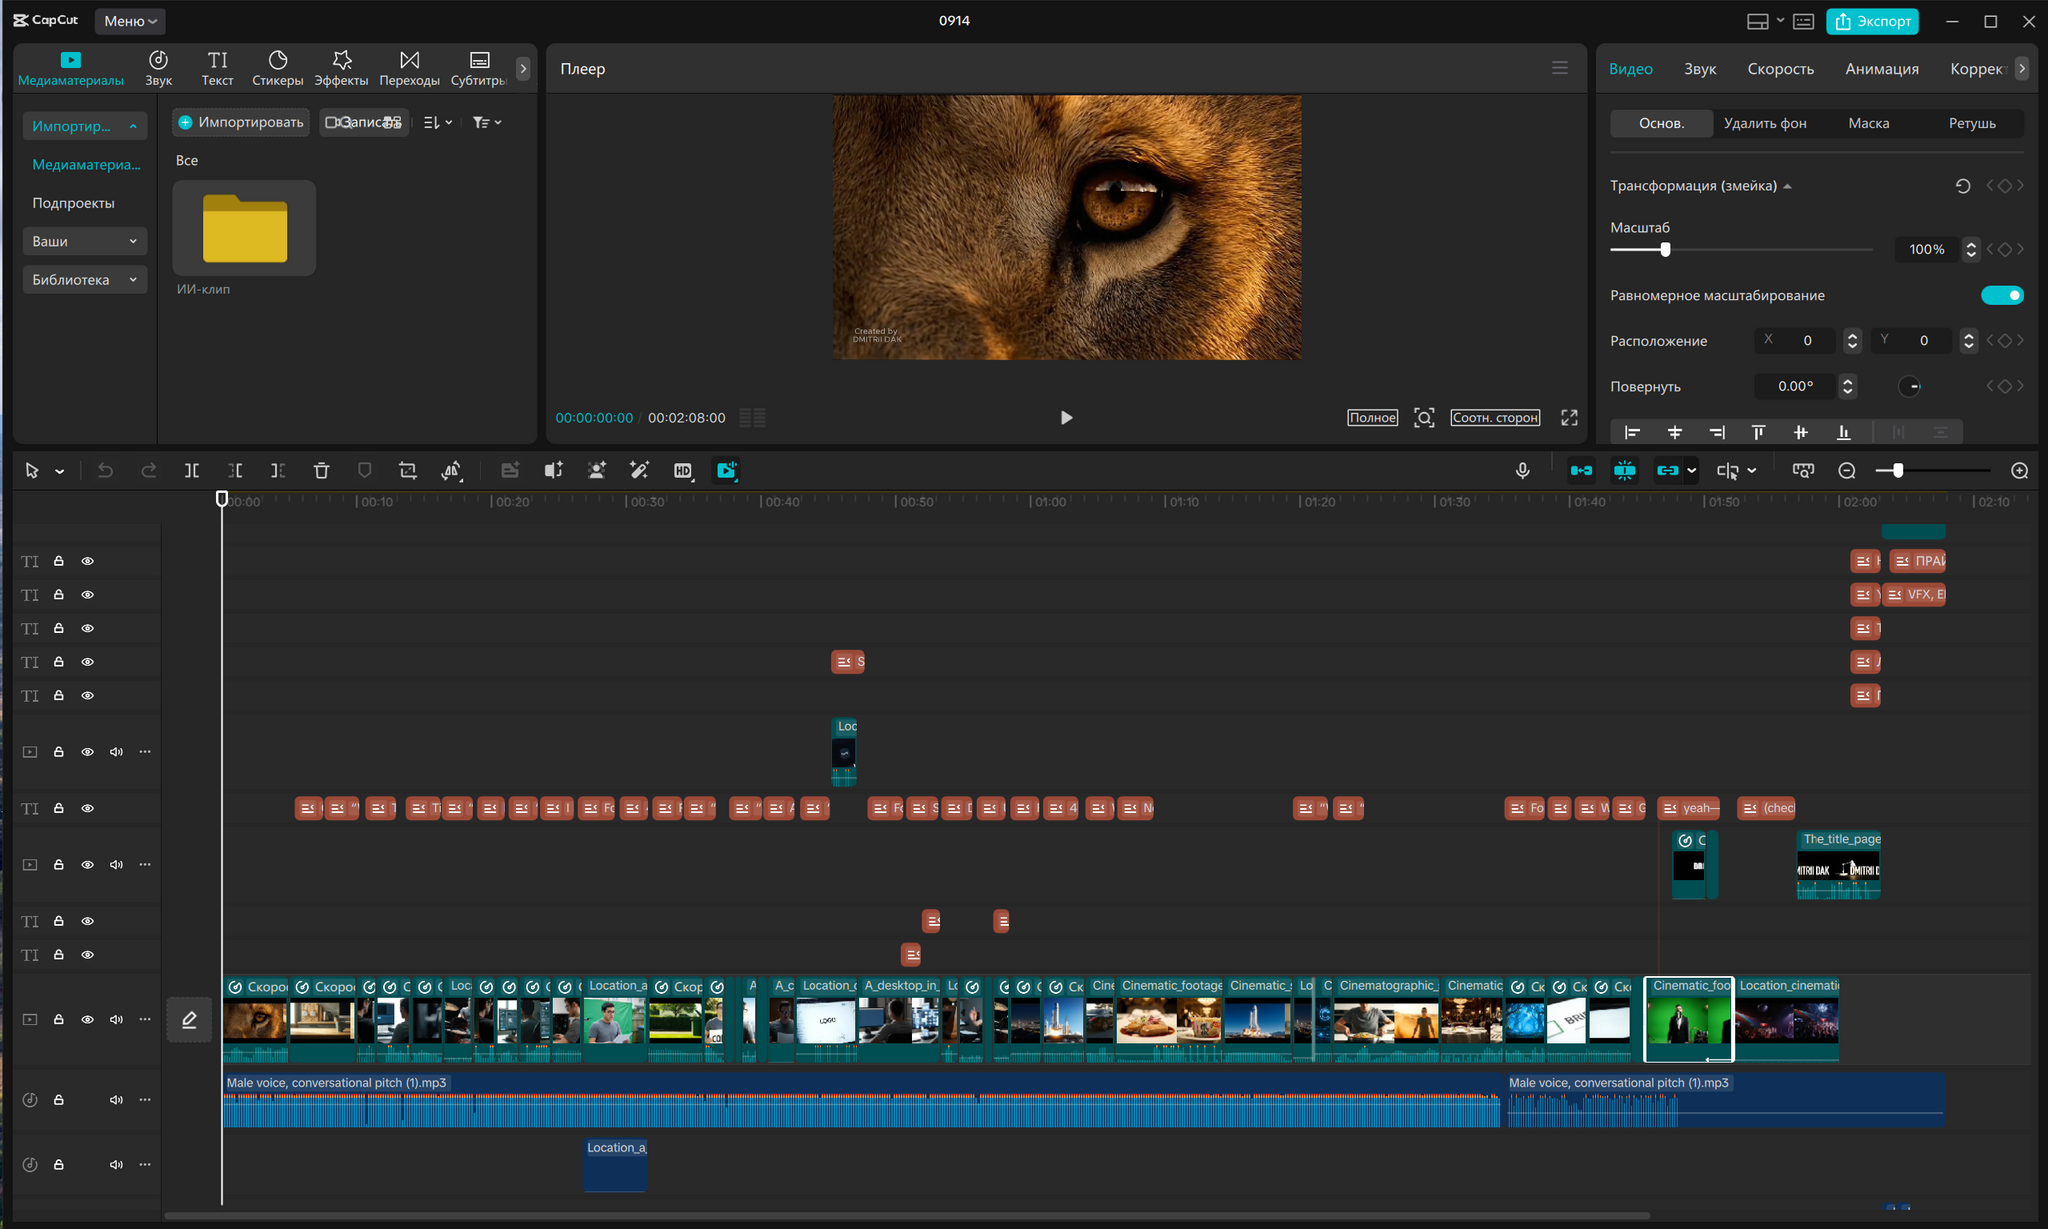Mute the Male voice audio track
2048x1229 pixels.
coord(116,1099)
